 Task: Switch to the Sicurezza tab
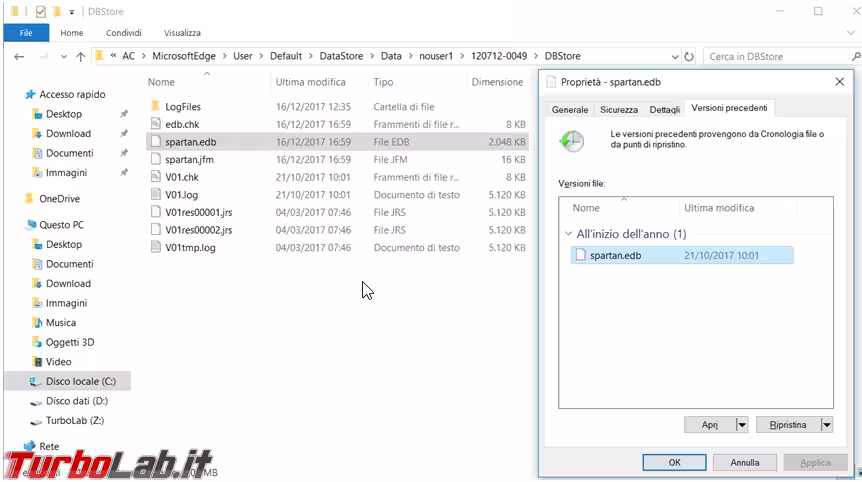(x=618, y=109)
